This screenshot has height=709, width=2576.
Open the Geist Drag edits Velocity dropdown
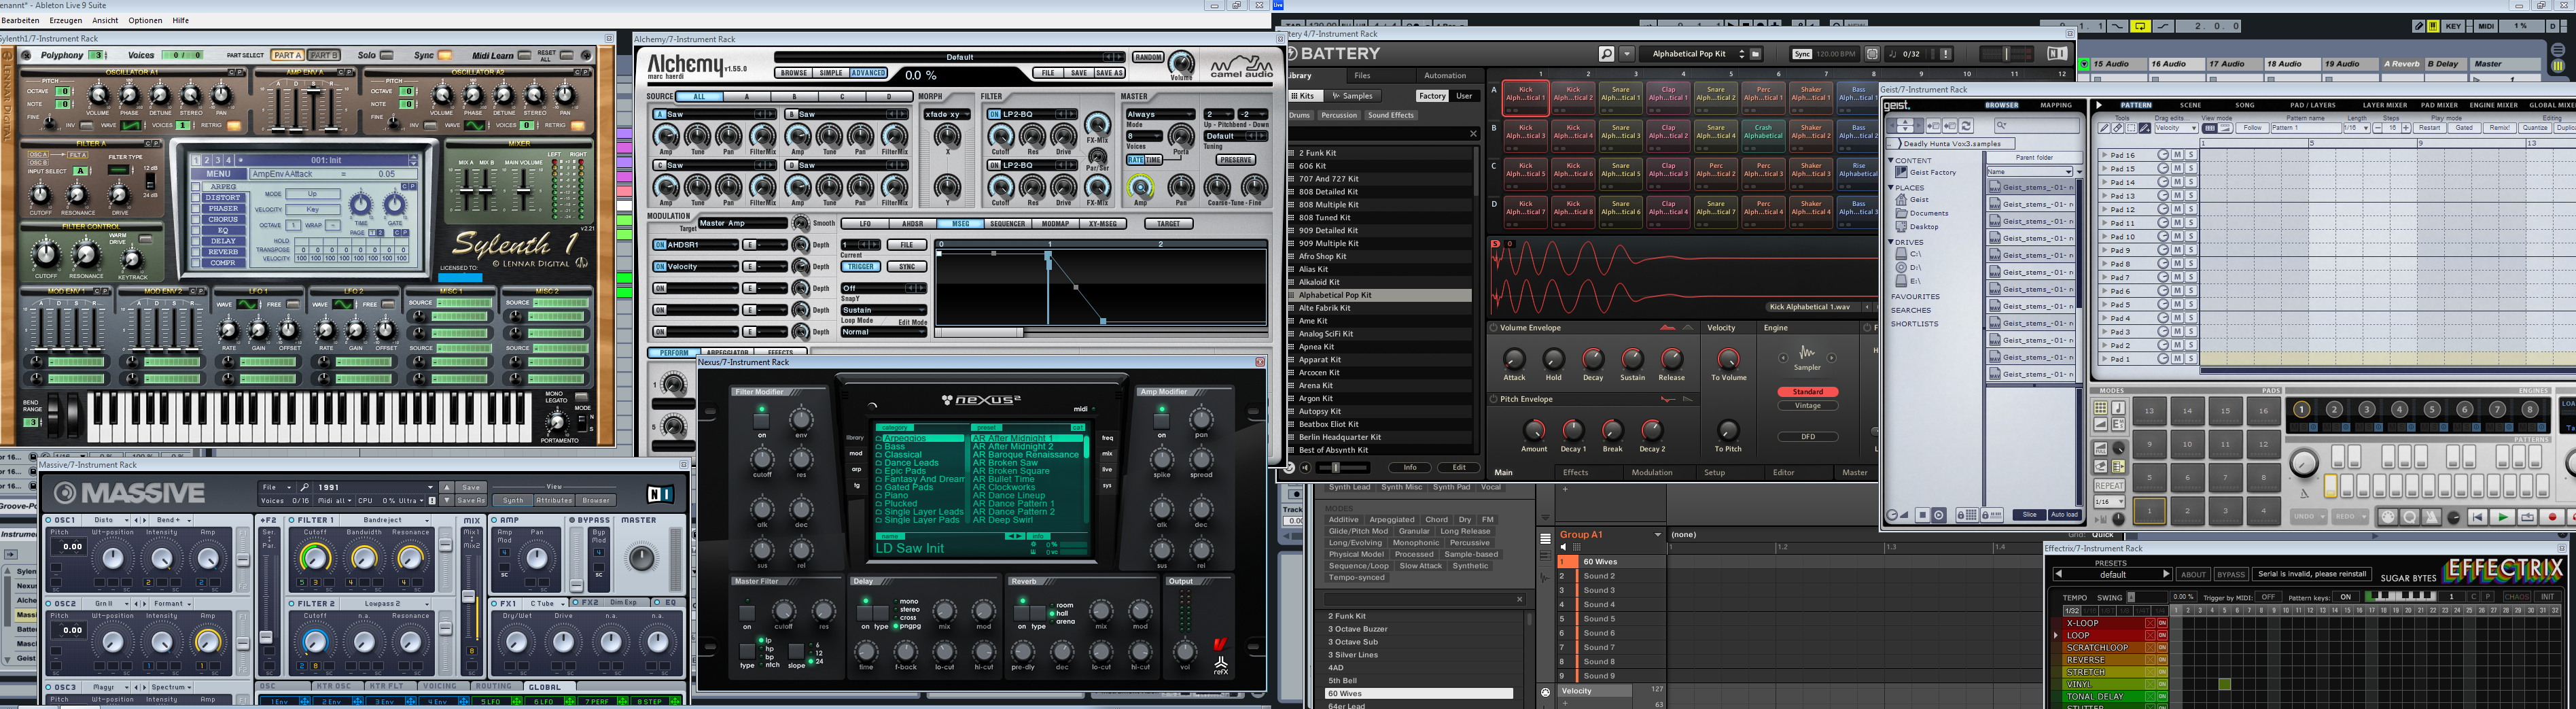pyautogui.click(x=2177, y=128)
